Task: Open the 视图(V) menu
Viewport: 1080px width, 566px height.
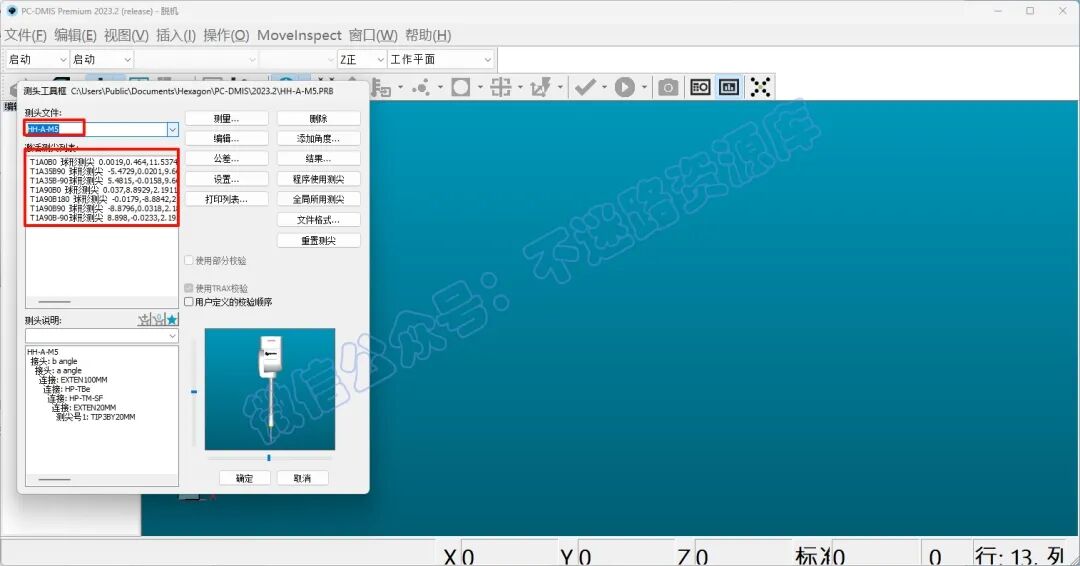Action: 126,35
